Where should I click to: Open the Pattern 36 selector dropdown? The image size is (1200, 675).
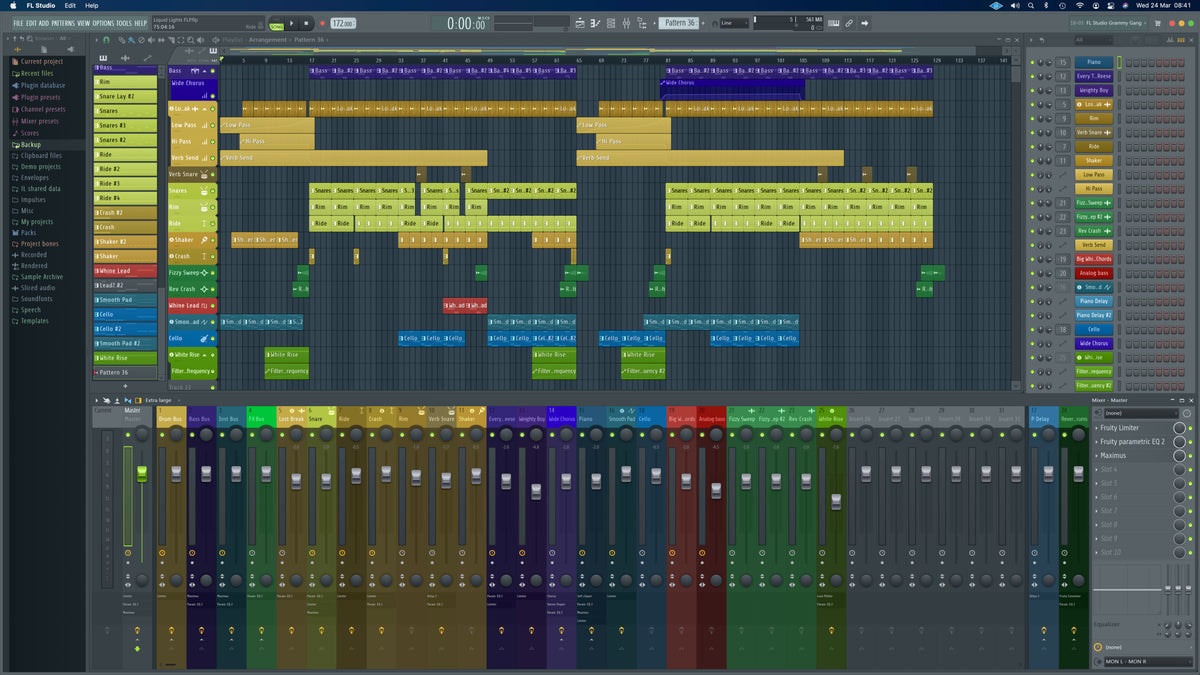click(679, 22)
